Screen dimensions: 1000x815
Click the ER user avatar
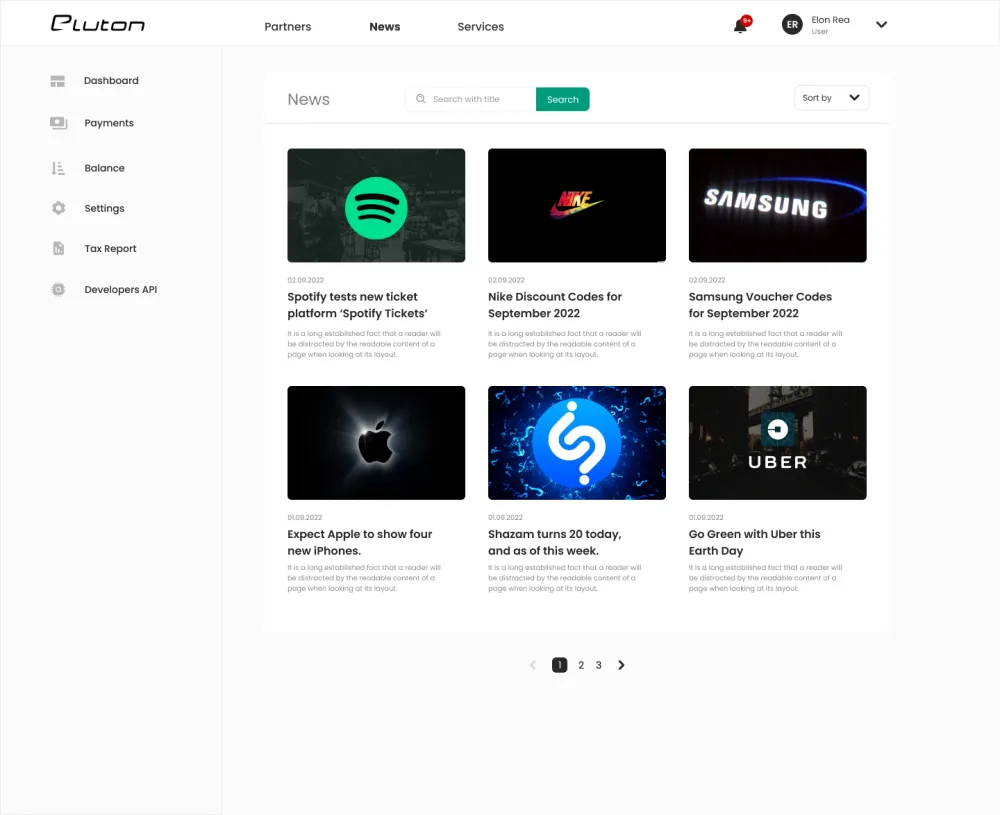792,25
